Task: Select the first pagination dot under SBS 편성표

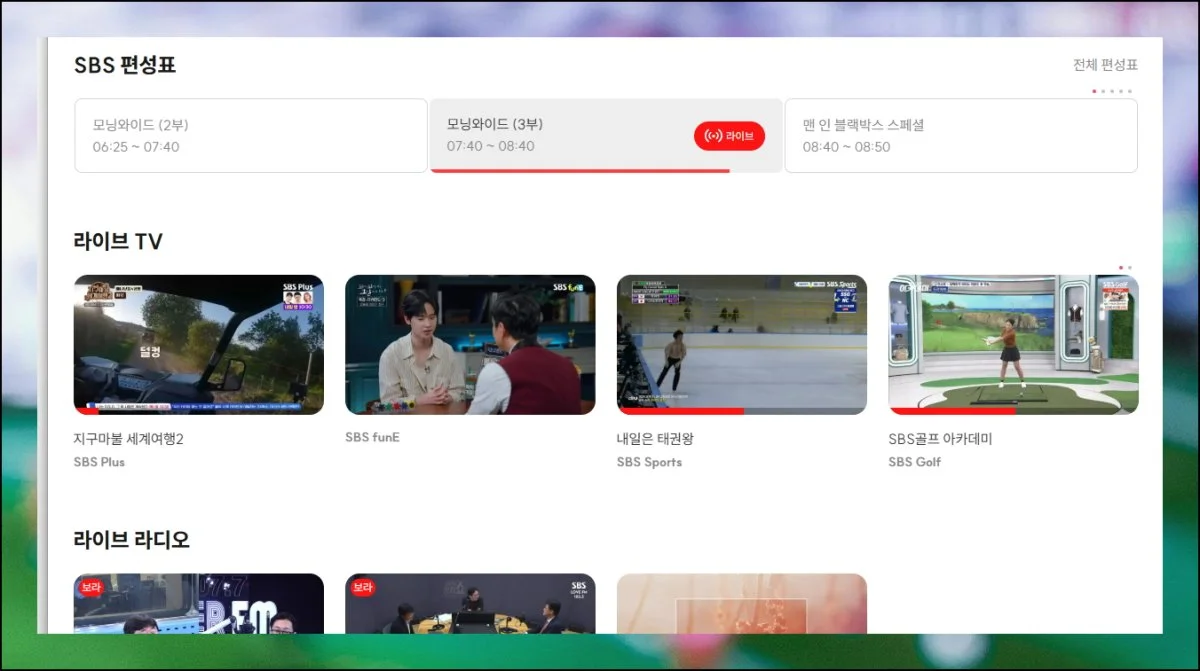Action: [1094, 91]
